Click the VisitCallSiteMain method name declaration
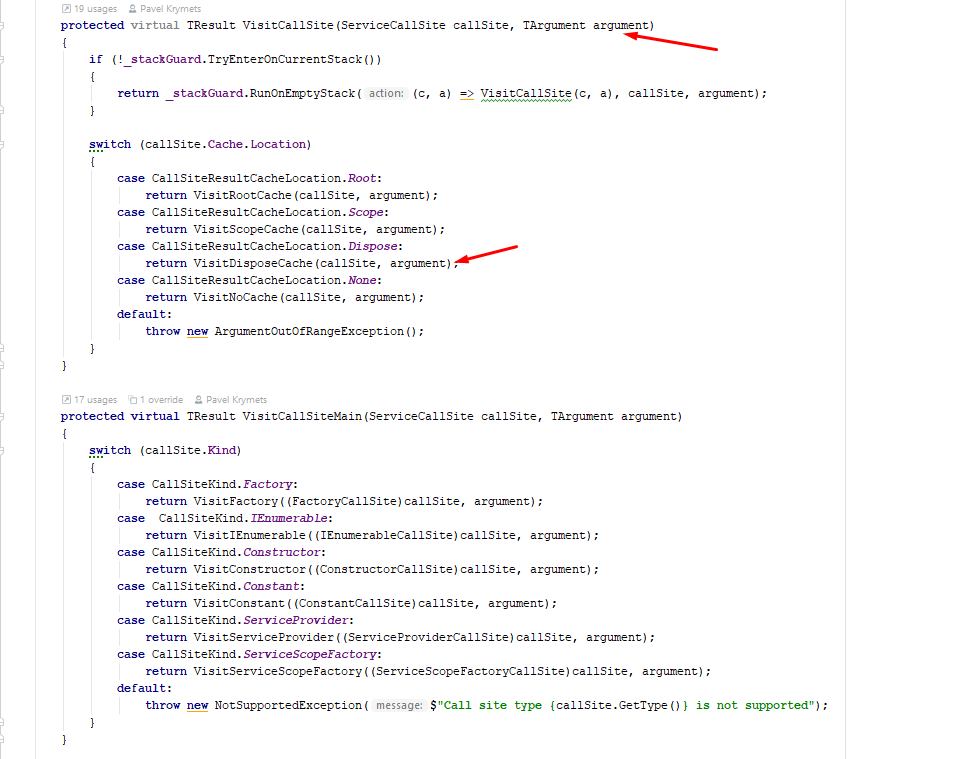The image size is (968, 759). coord(302,416)
